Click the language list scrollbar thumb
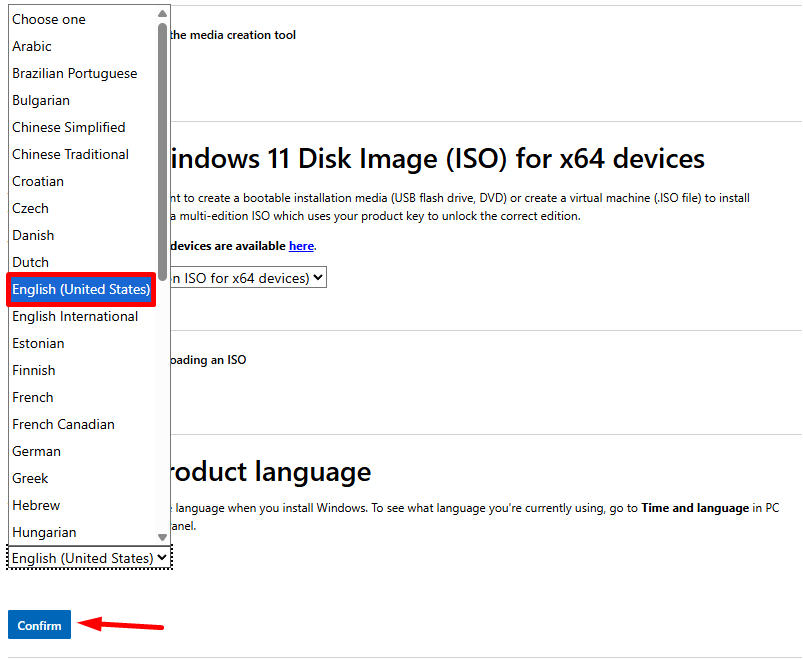The image size is (803, 659). [162, 152]
